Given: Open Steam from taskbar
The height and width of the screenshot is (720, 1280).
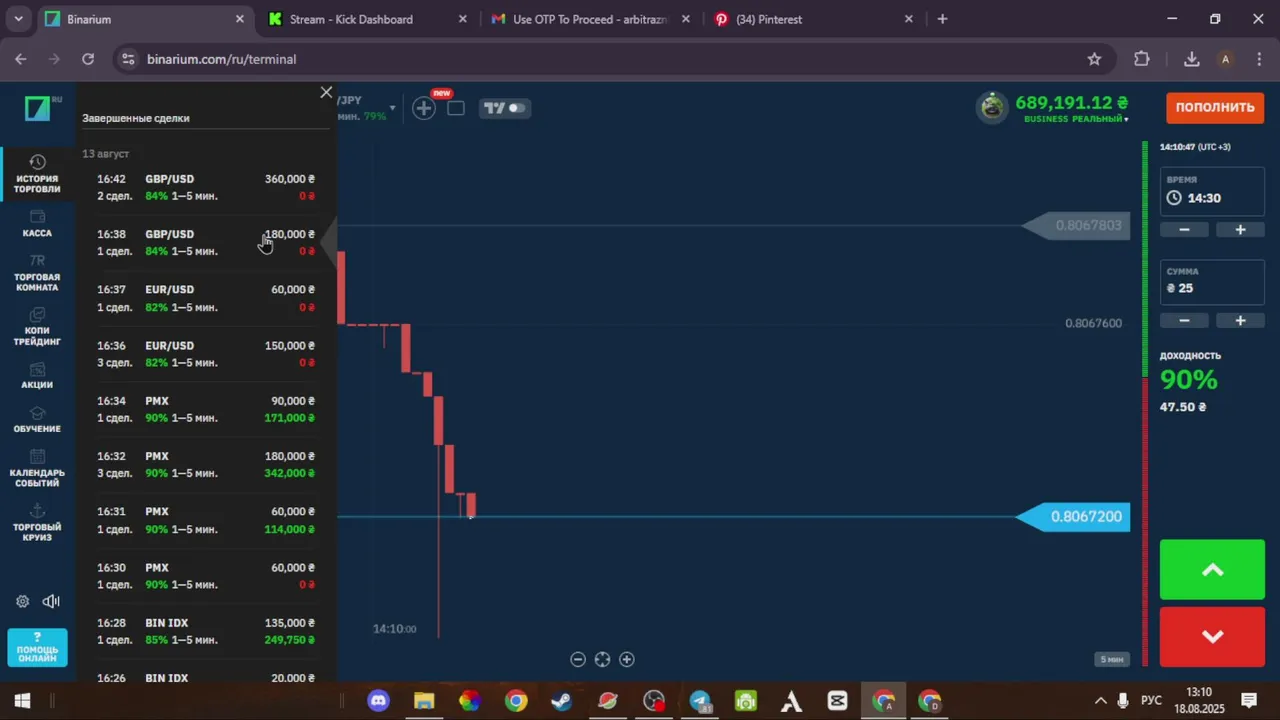Looking at the screenshot, I should point(561,701).
